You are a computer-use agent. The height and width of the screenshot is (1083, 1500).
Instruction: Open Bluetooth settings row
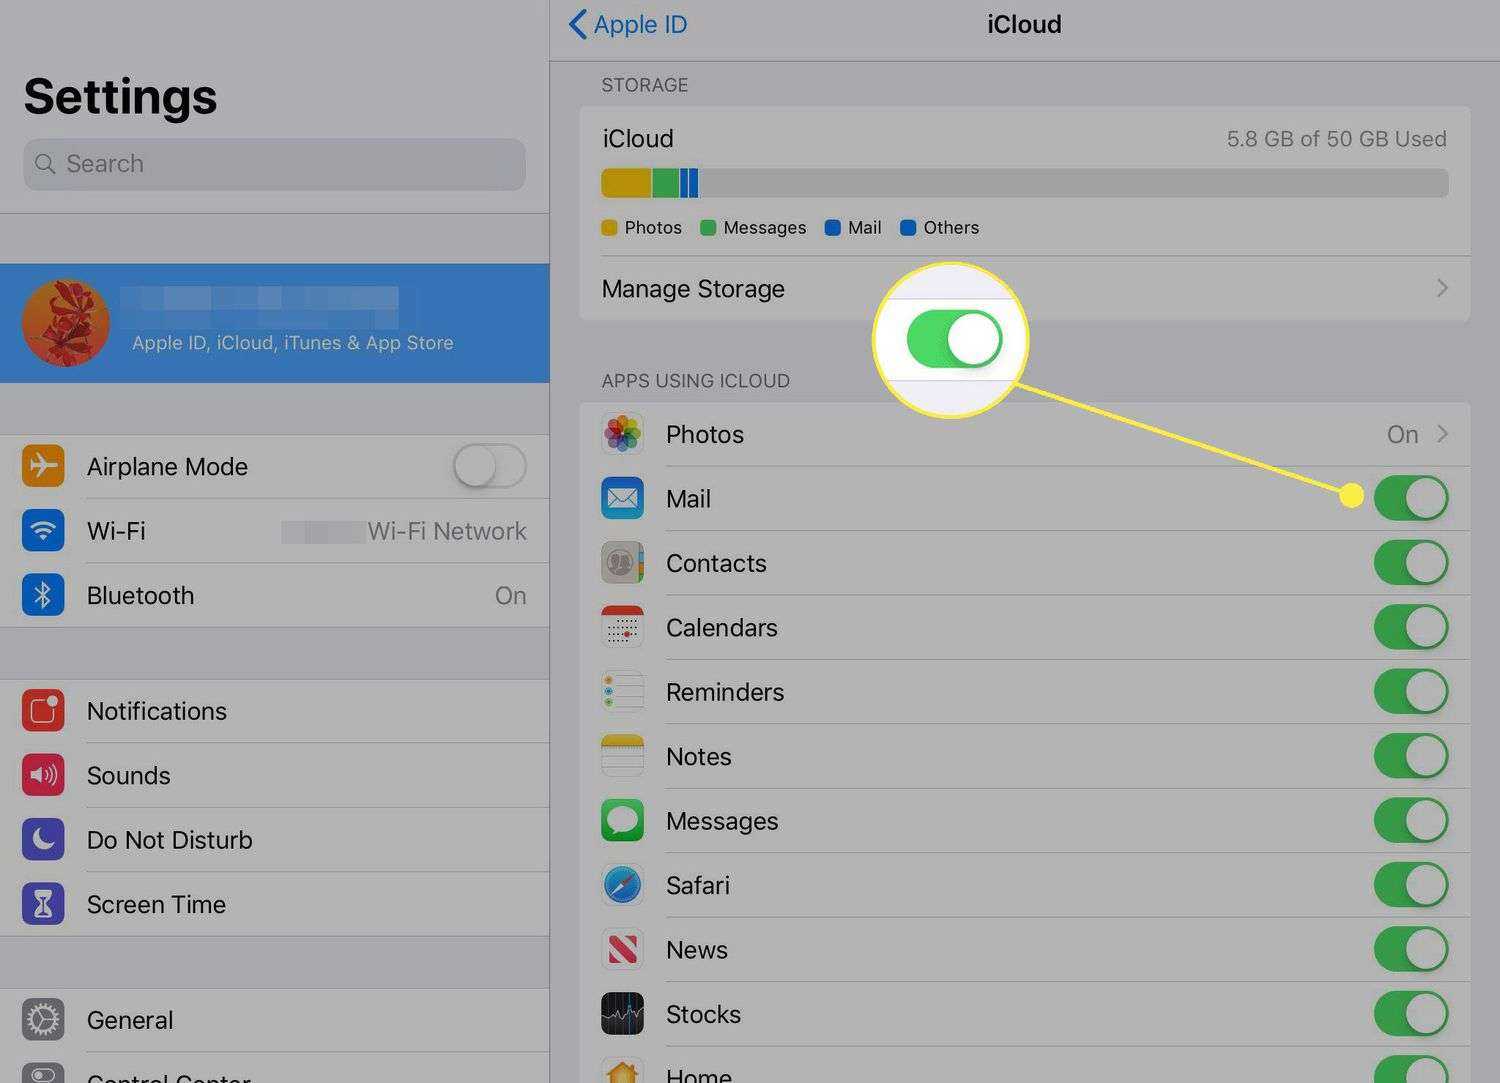275,595
